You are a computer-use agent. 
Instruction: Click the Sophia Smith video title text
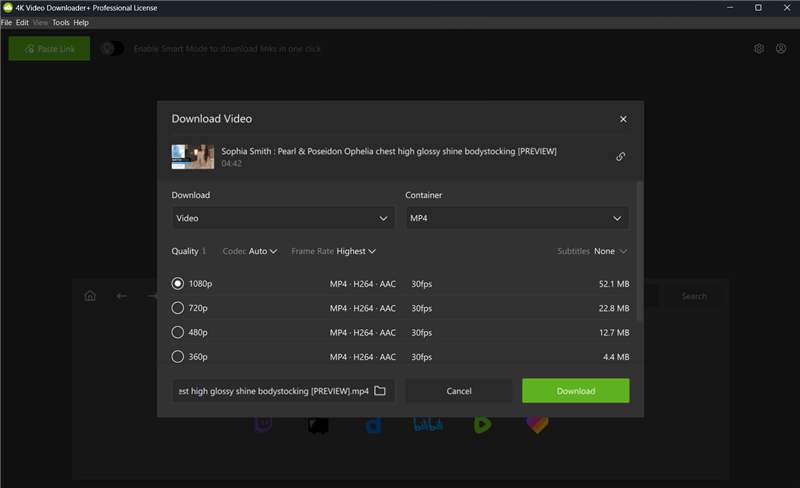coord(389,151)
